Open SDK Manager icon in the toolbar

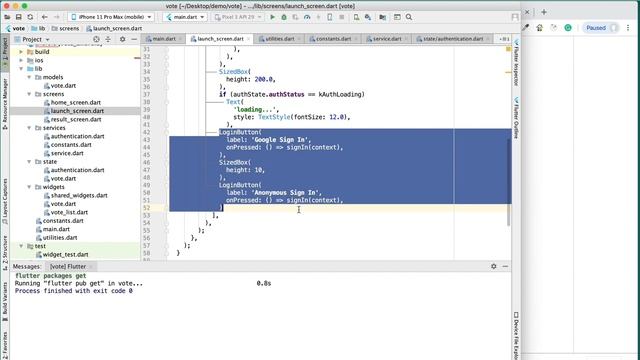click(x=368, y=17)
